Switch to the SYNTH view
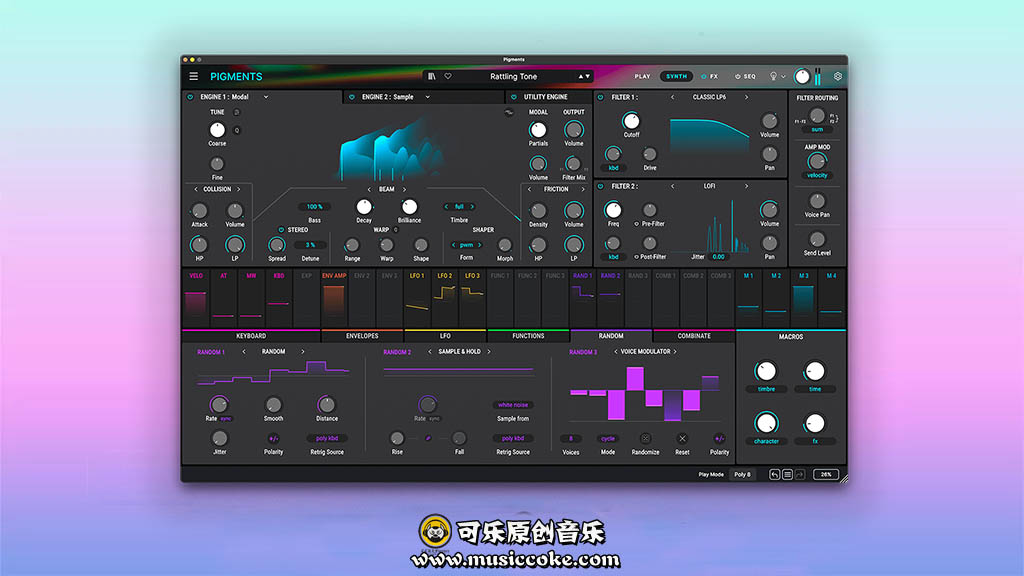The image size is (1024, 576). 676,76
